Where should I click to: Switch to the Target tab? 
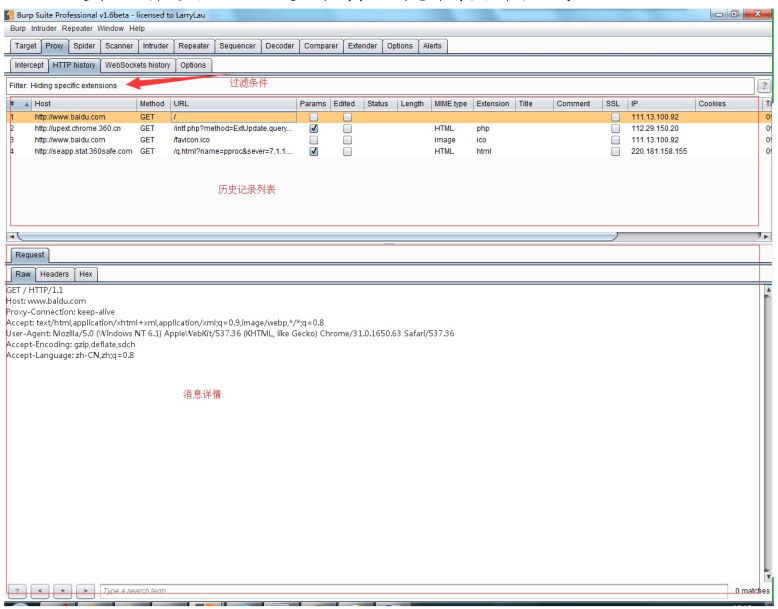click(x=25, y=46)
